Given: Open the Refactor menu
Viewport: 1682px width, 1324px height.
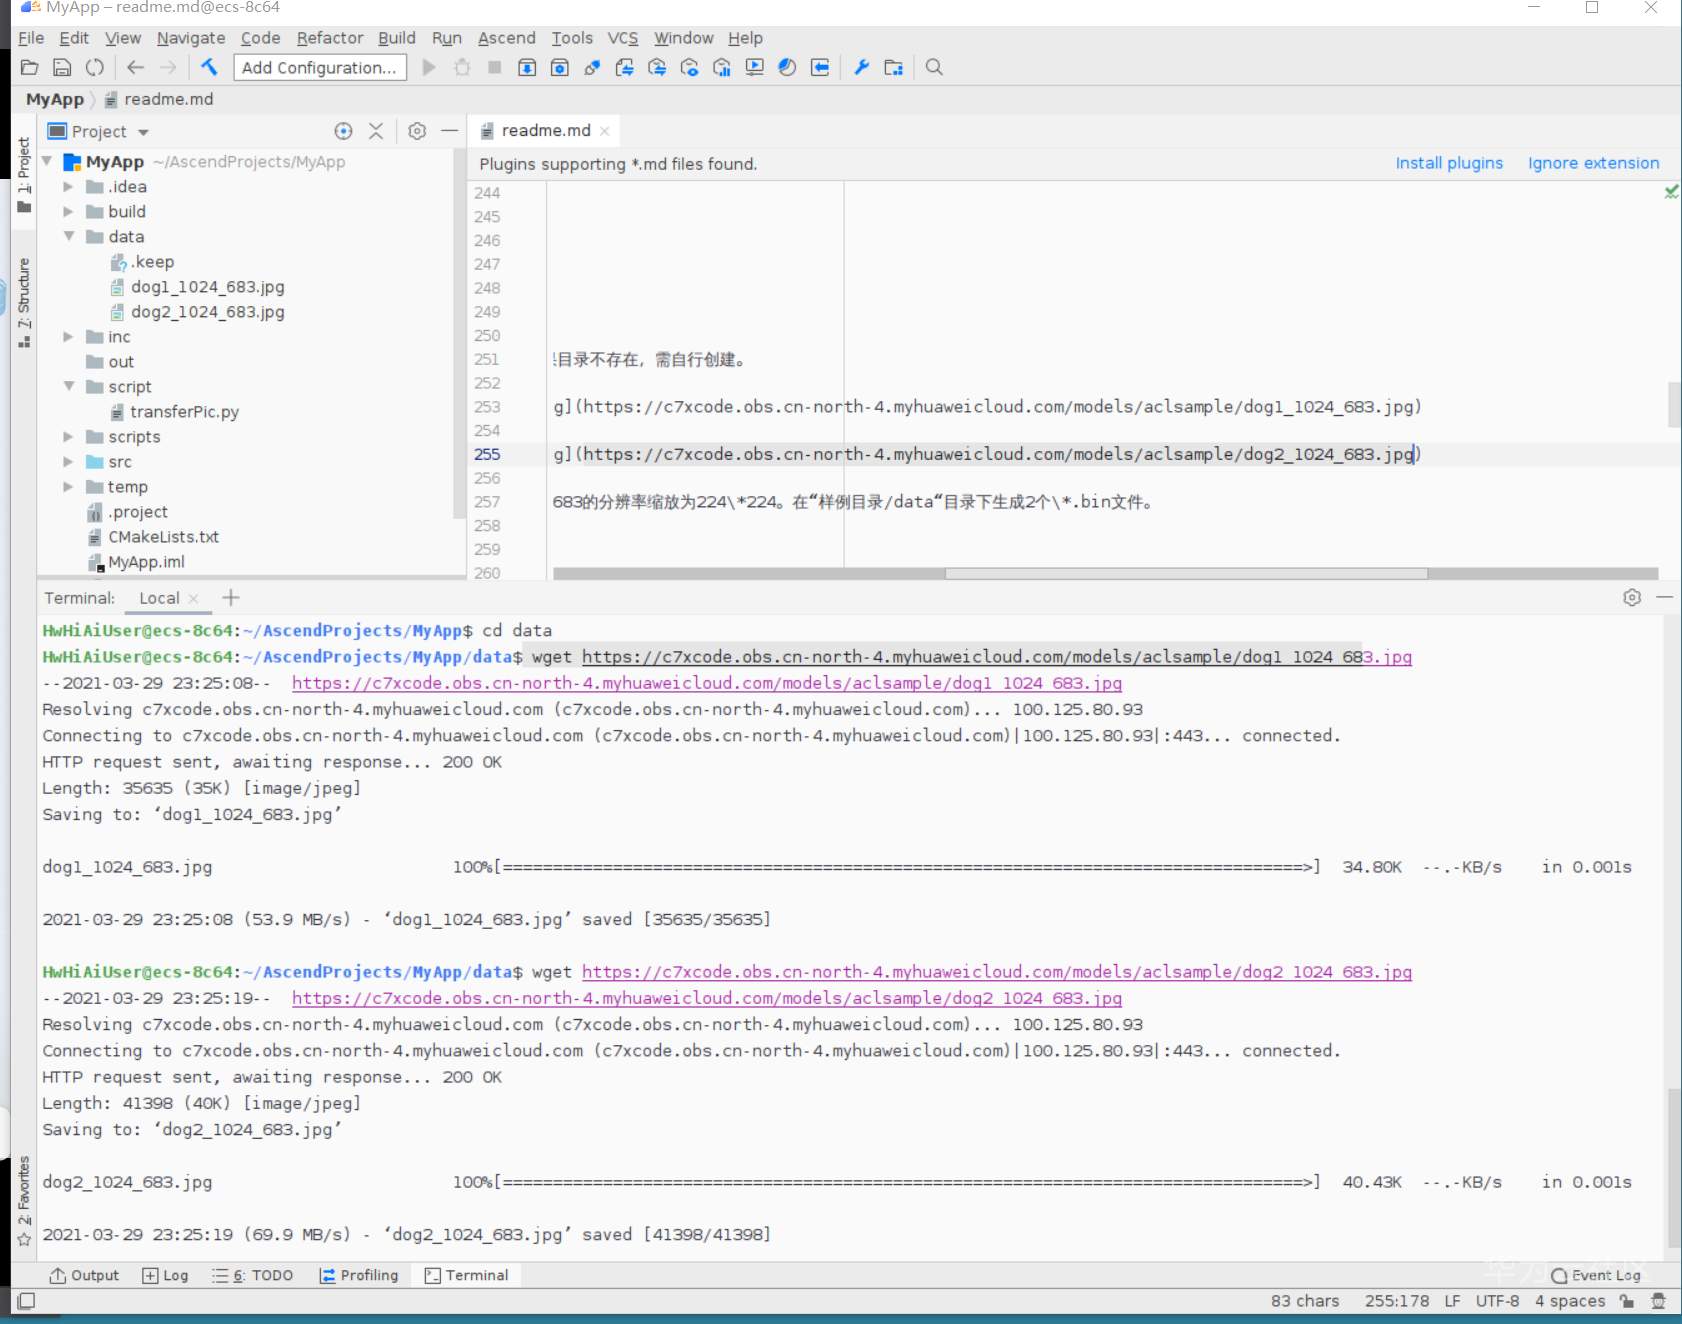Looking at the screenshot, I should tap(330, 38).
